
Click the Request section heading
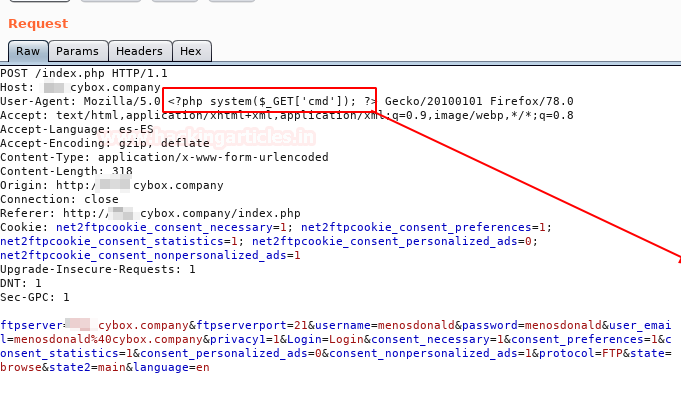(38, 23)
